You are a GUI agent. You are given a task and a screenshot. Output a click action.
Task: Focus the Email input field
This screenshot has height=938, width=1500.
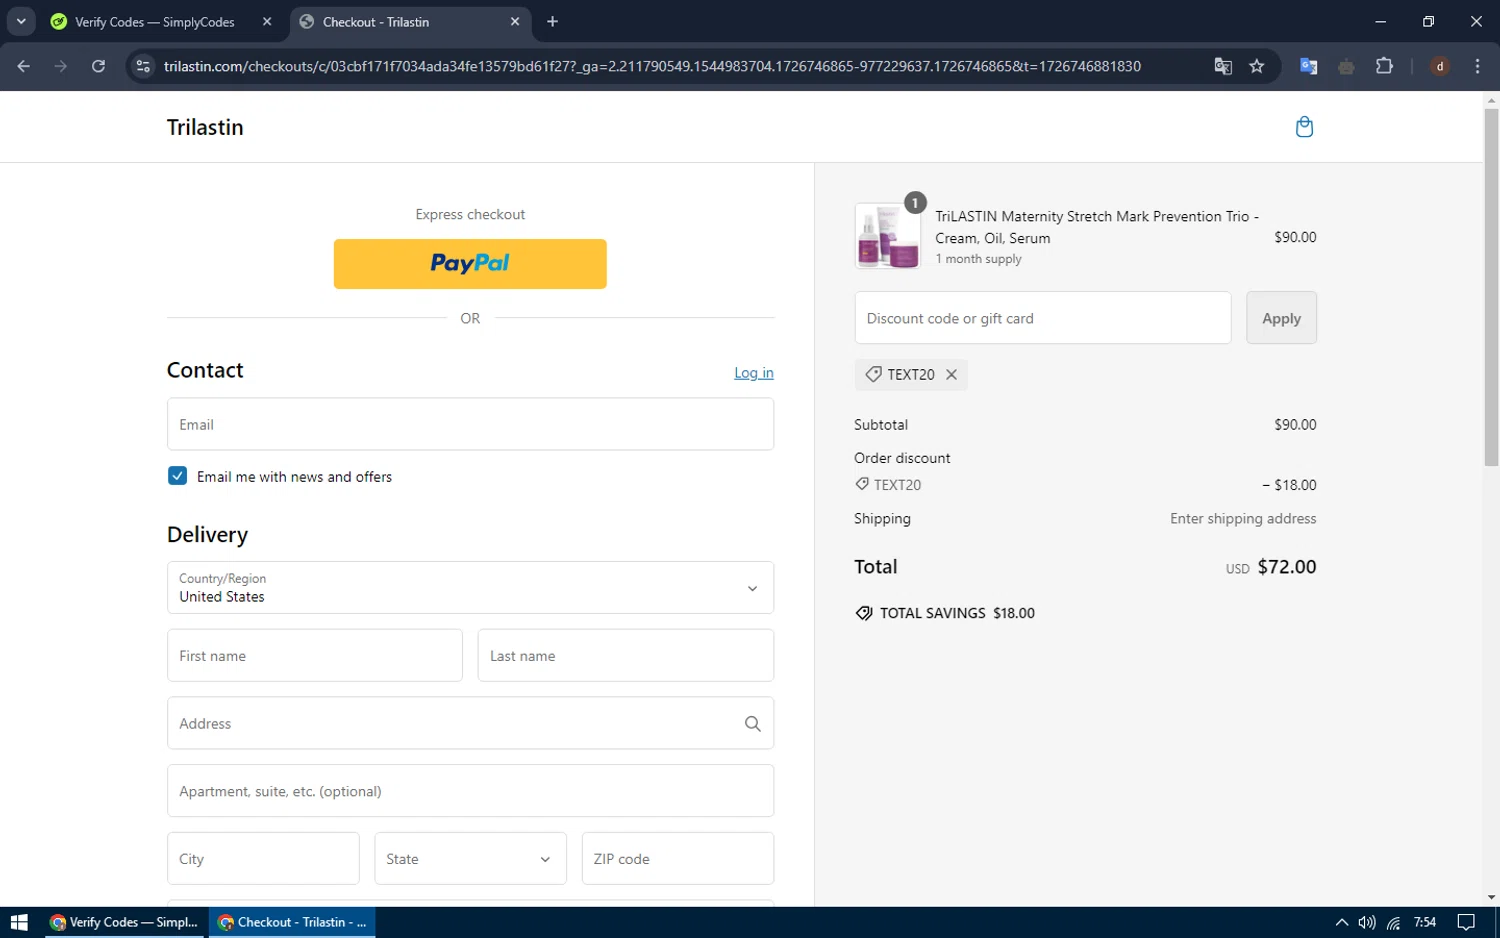click(470, 424)
